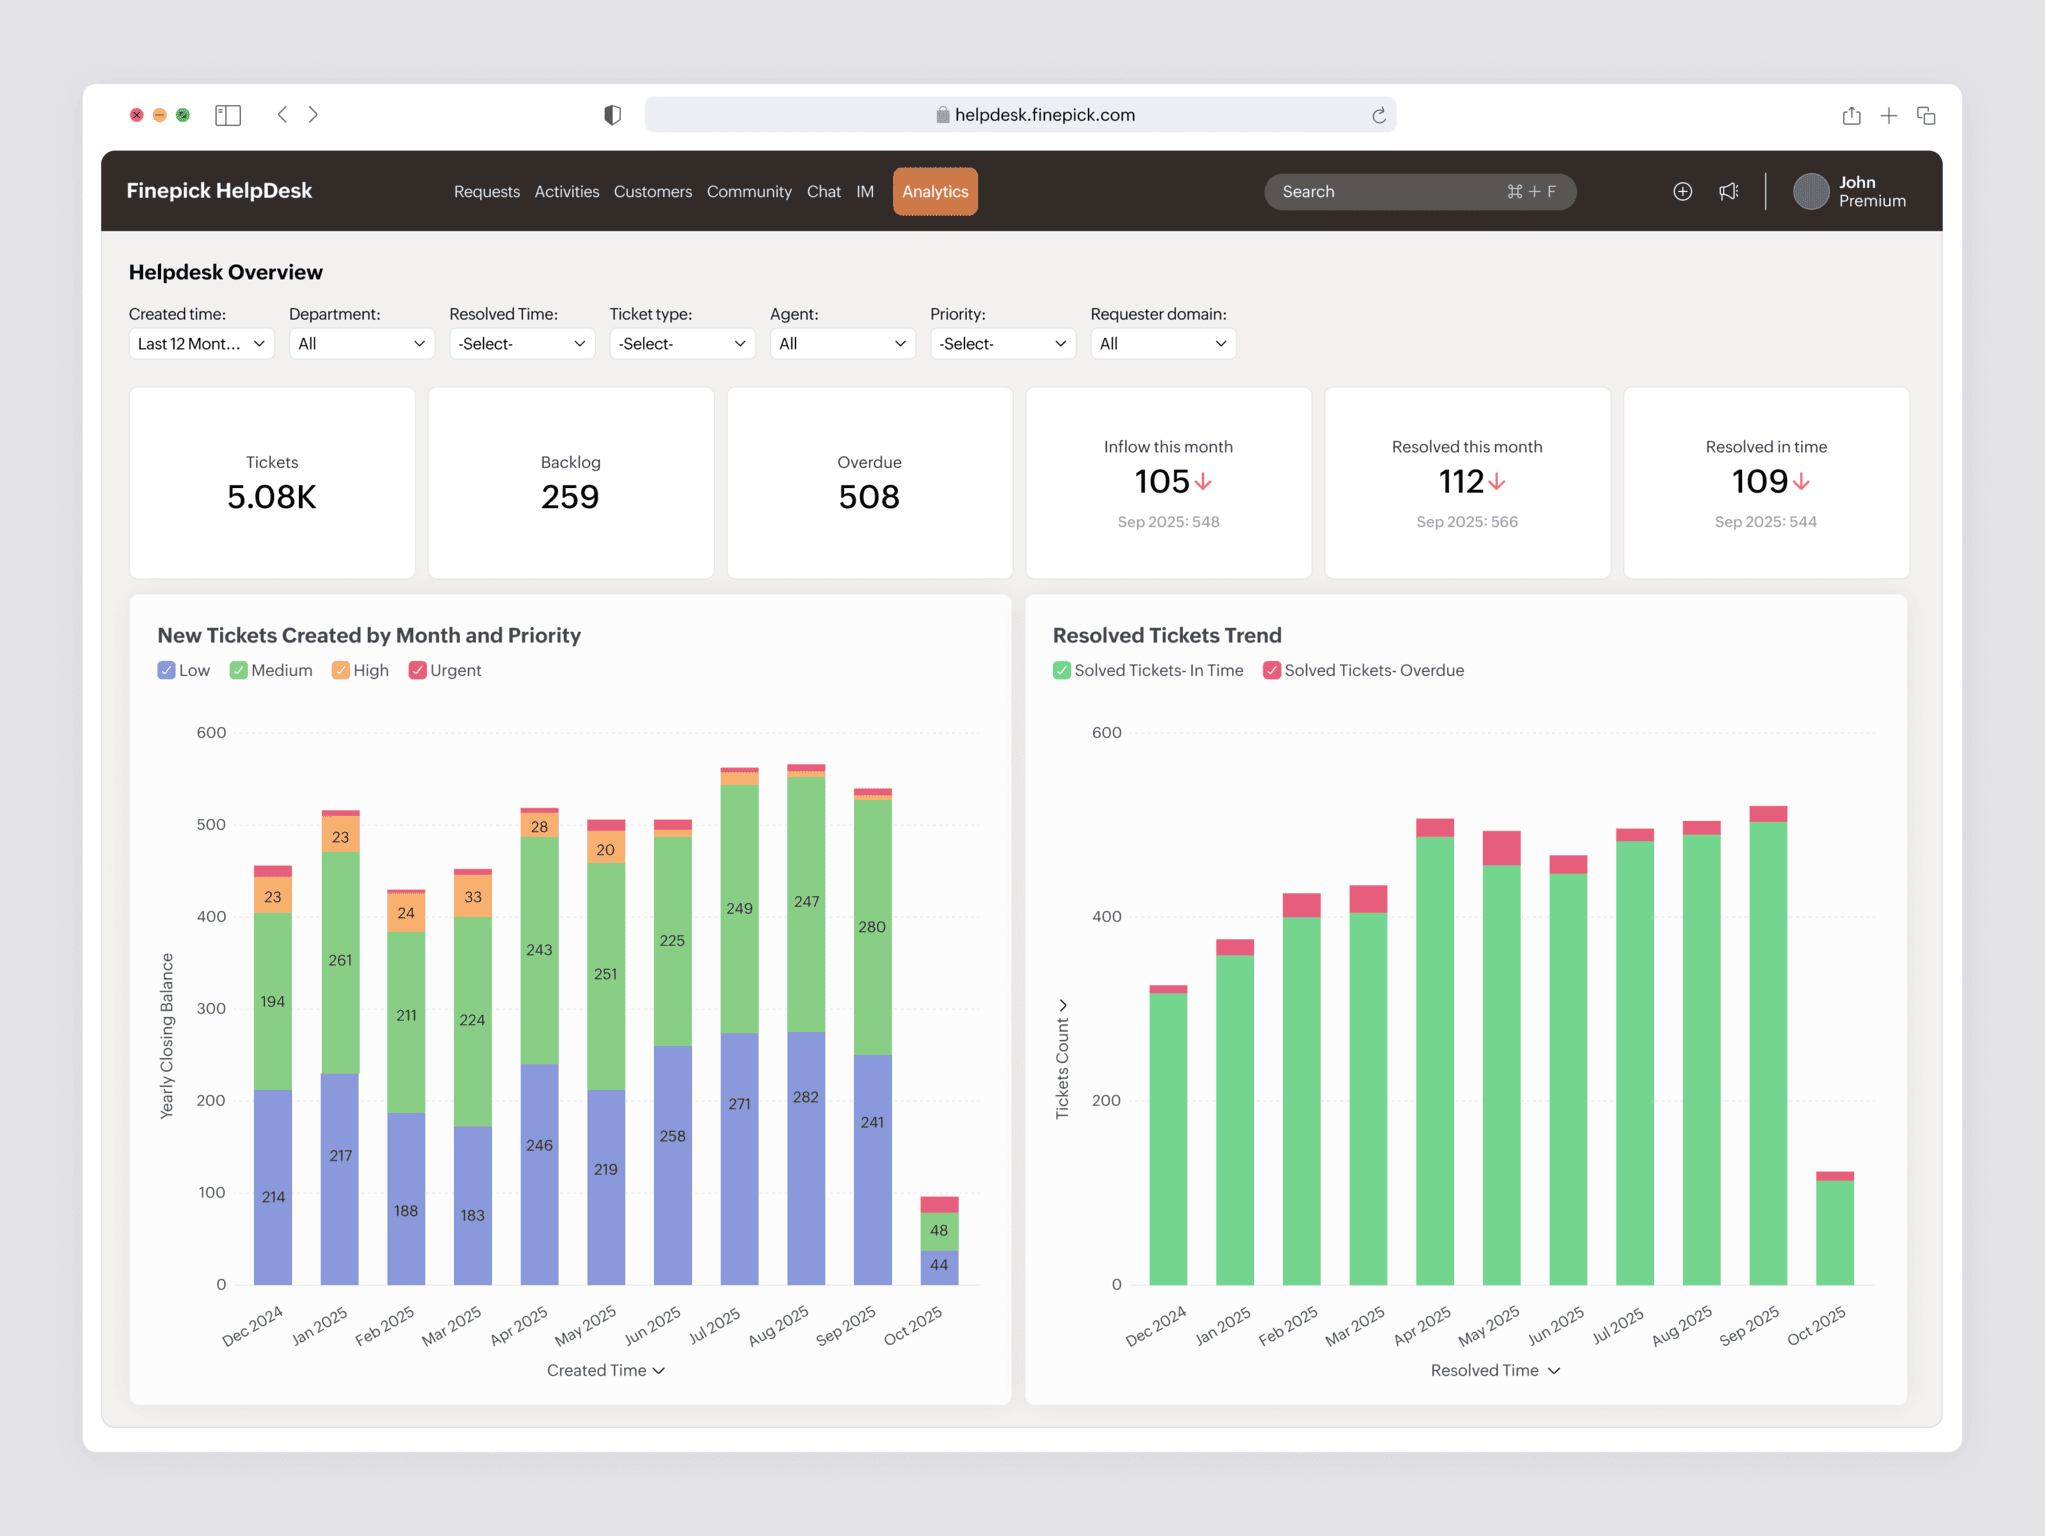Open the Department filter dropdown

(361, 343)
